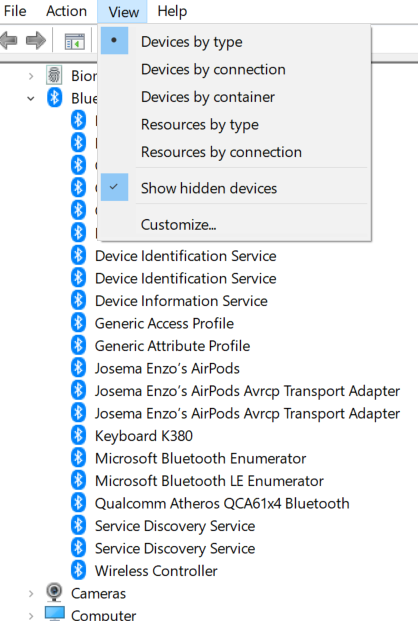The width and height of the screenshot is (418, 621).
Task: Click the Bluetooth category icon
Action: click(x=55, y=97)
